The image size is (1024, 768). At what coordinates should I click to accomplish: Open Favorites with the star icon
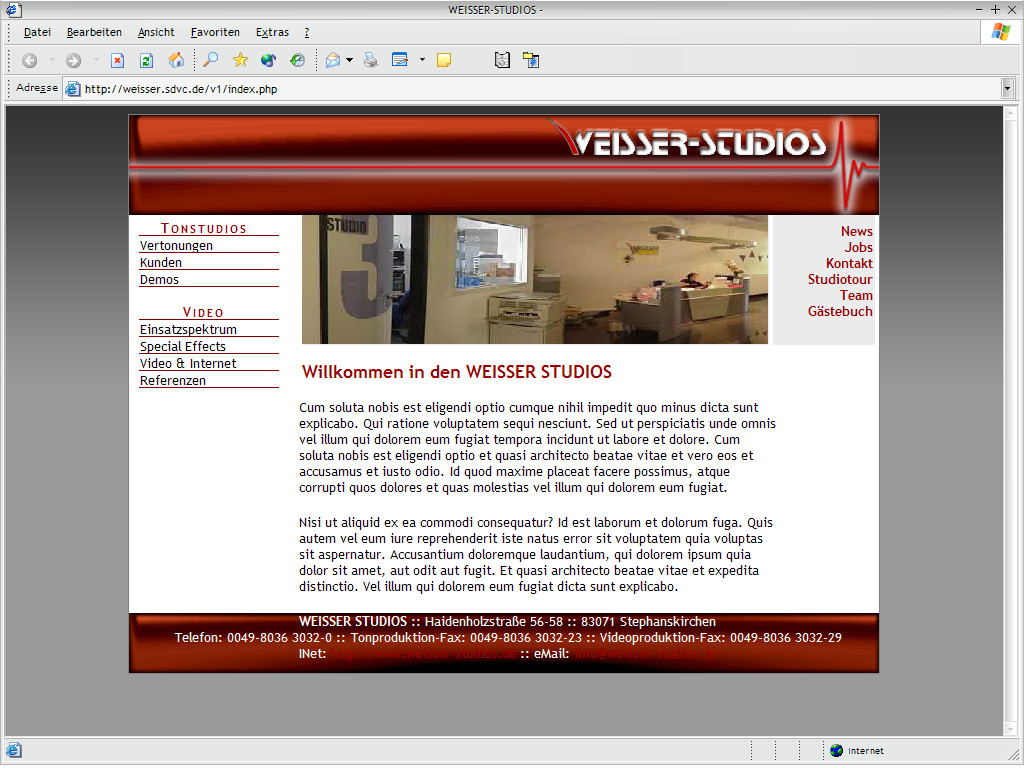[x=240, y=60]
